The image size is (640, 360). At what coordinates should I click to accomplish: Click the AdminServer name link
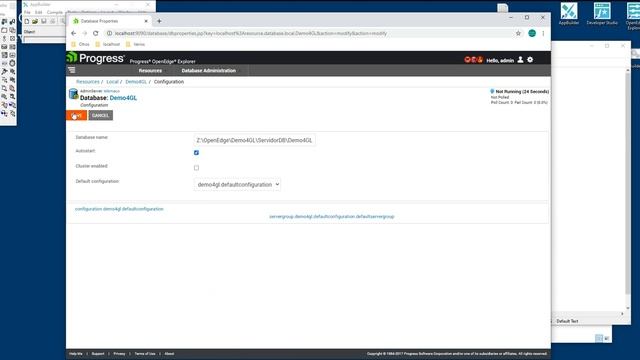pyautogui.click(x=111, y=91)
